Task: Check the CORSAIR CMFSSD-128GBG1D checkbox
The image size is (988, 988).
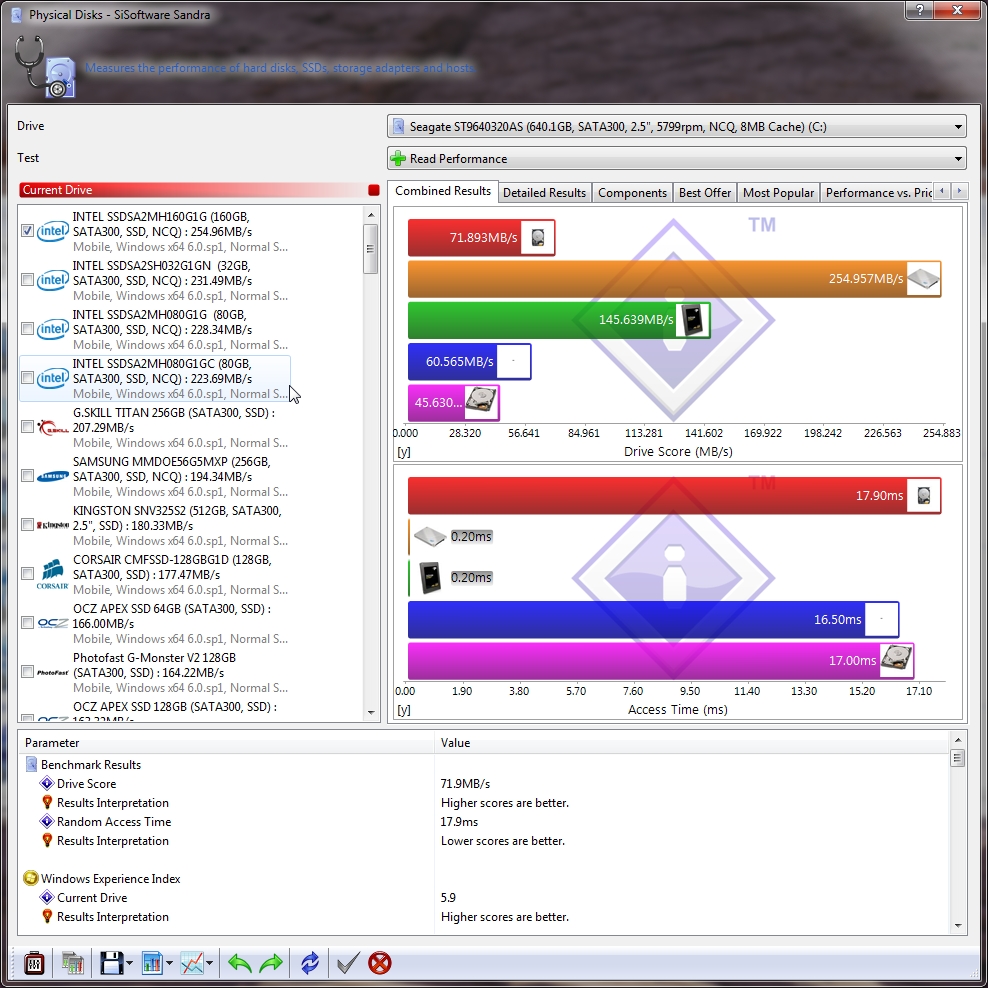Action: [27, 574]
